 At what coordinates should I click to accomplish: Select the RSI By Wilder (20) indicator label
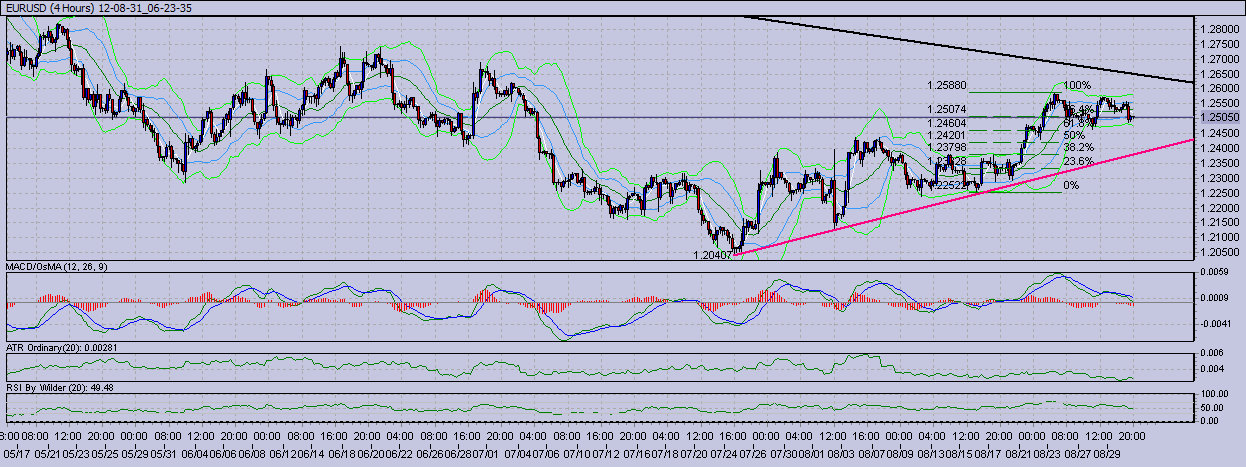[x=57, y=385]
